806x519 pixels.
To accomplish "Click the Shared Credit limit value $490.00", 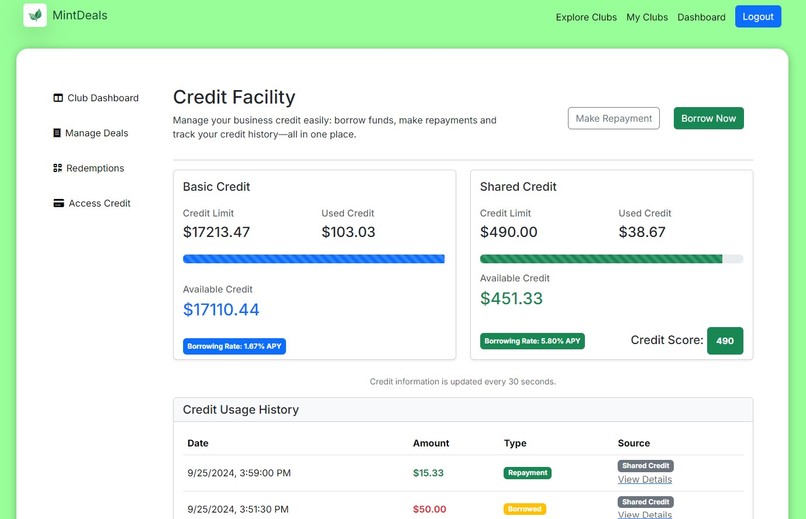I will [508, 232].
